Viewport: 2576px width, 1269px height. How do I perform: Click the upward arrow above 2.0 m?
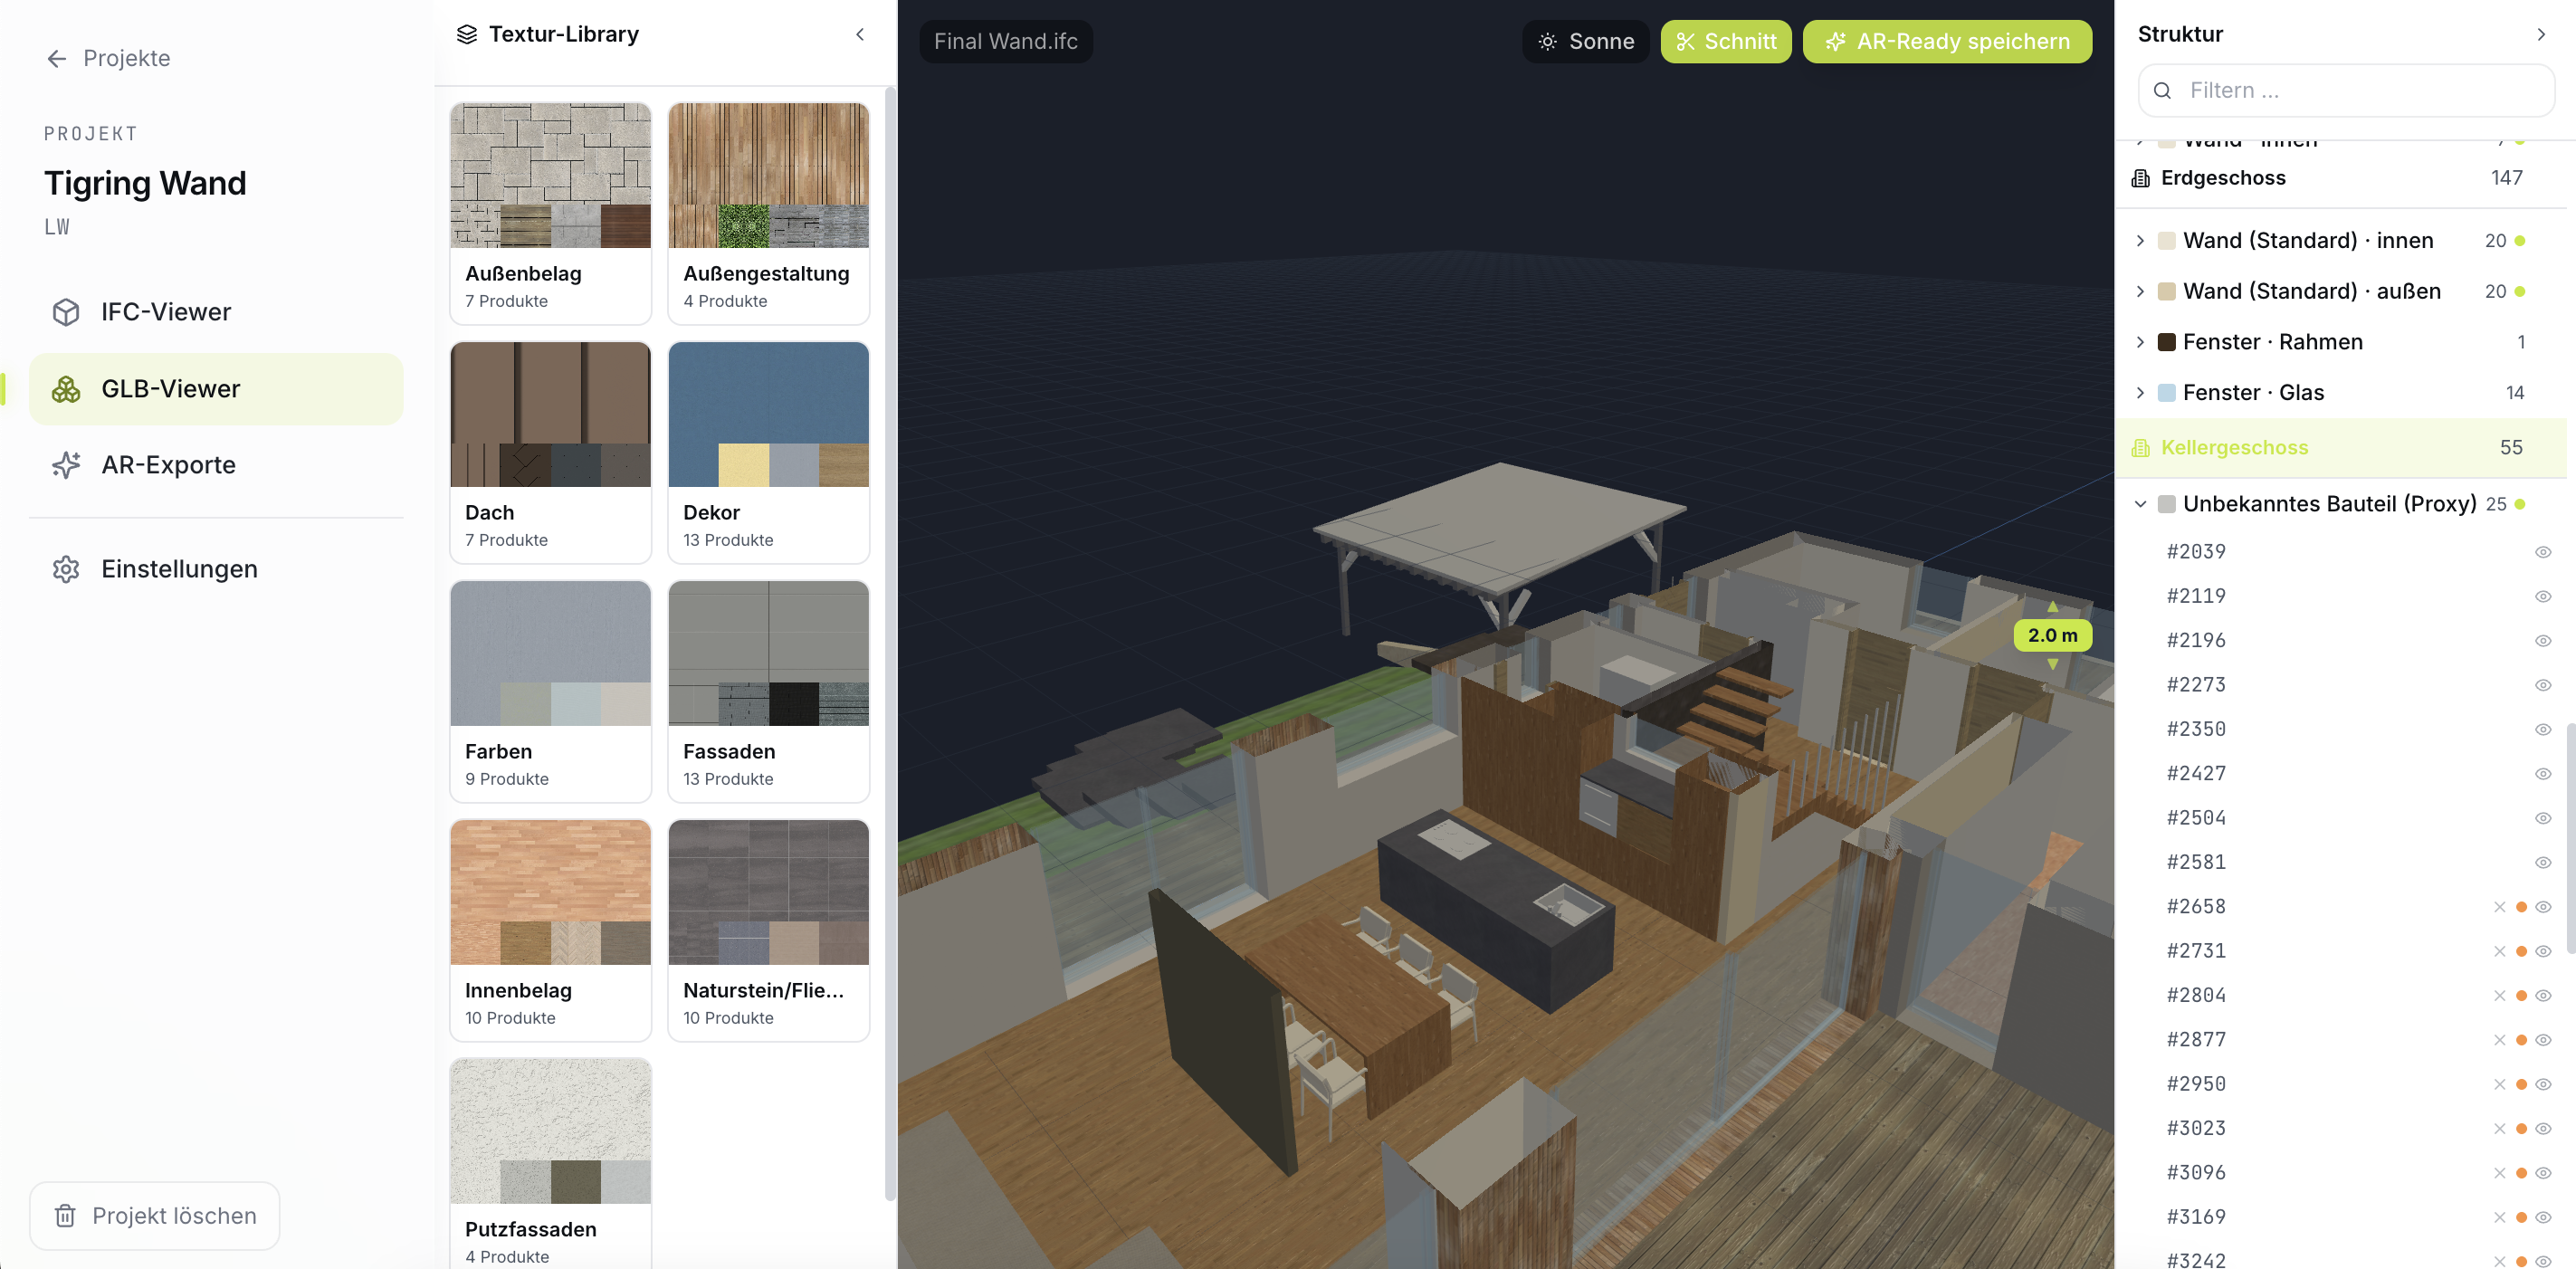point(2052,607)
